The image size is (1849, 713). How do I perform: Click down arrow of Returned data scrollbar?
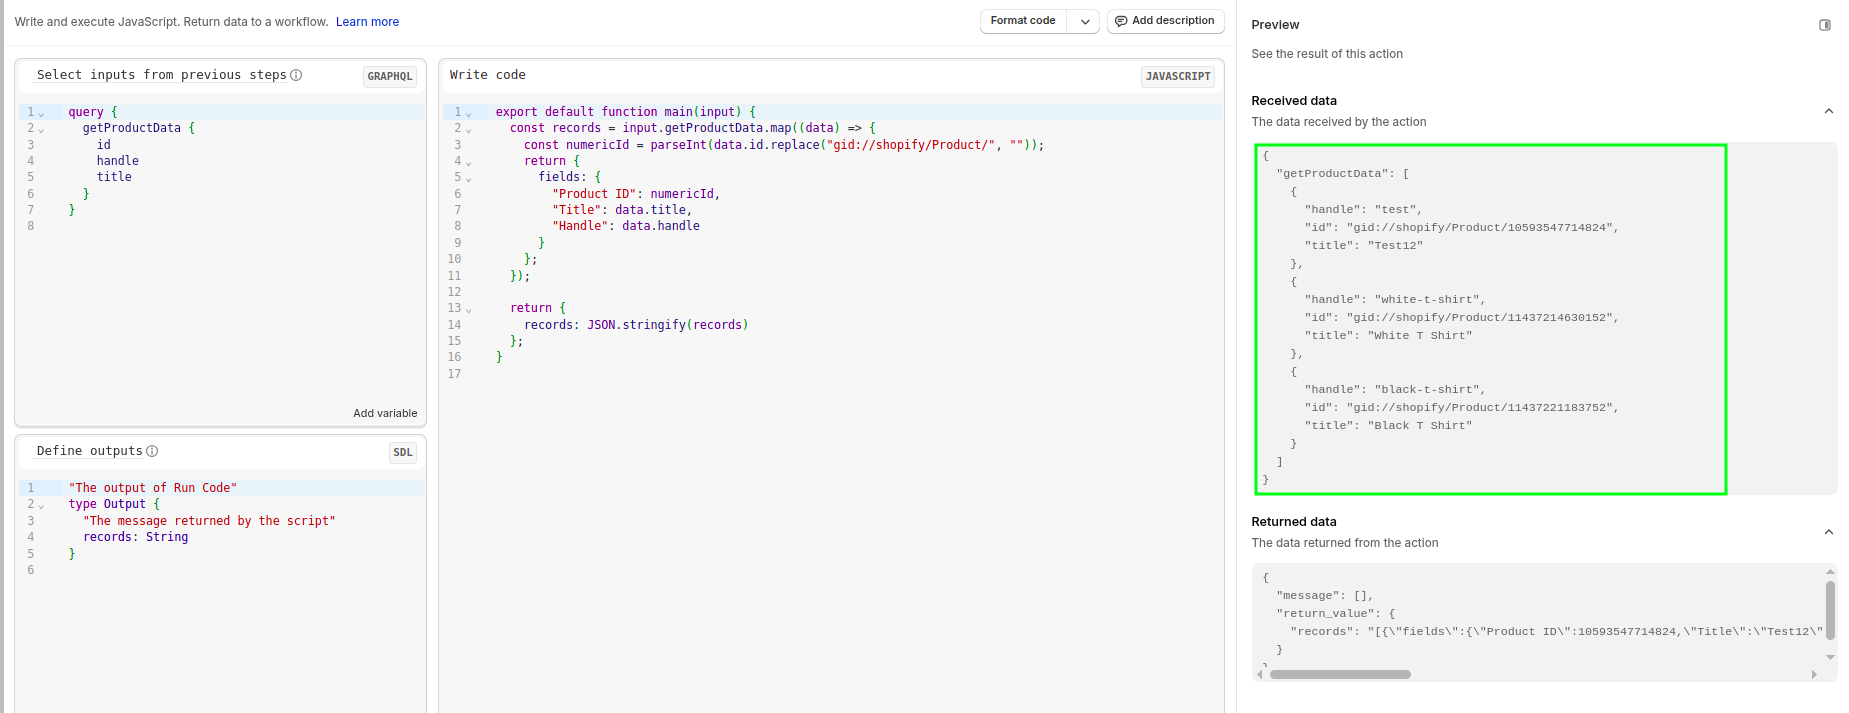coord(1830,657)
